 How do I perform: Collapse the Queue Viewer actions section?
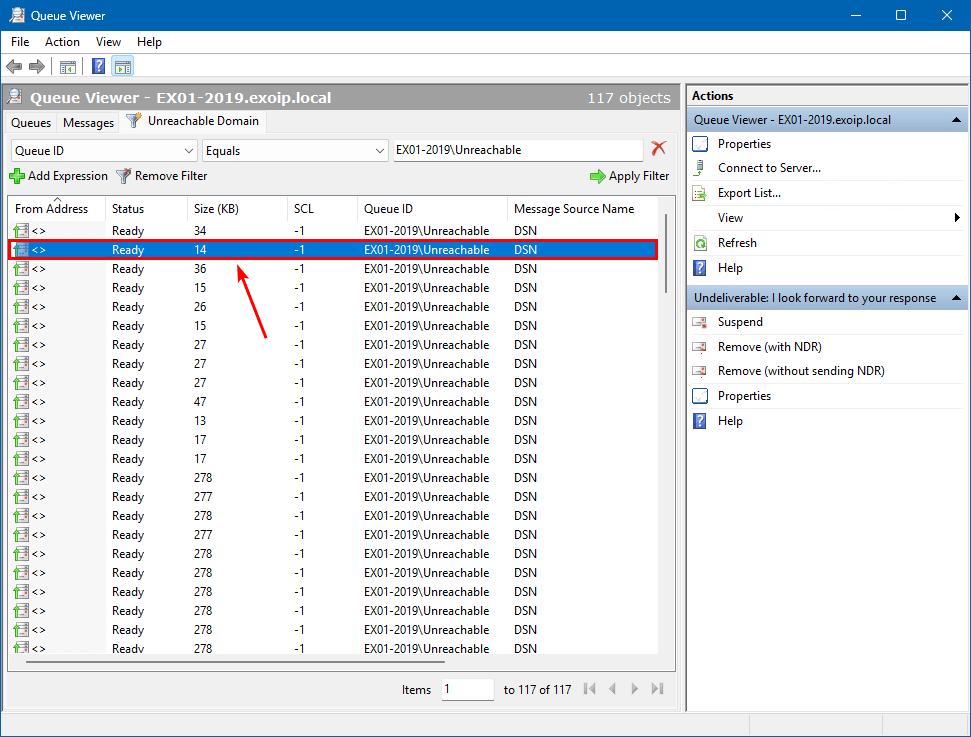[x=956, y=120]
